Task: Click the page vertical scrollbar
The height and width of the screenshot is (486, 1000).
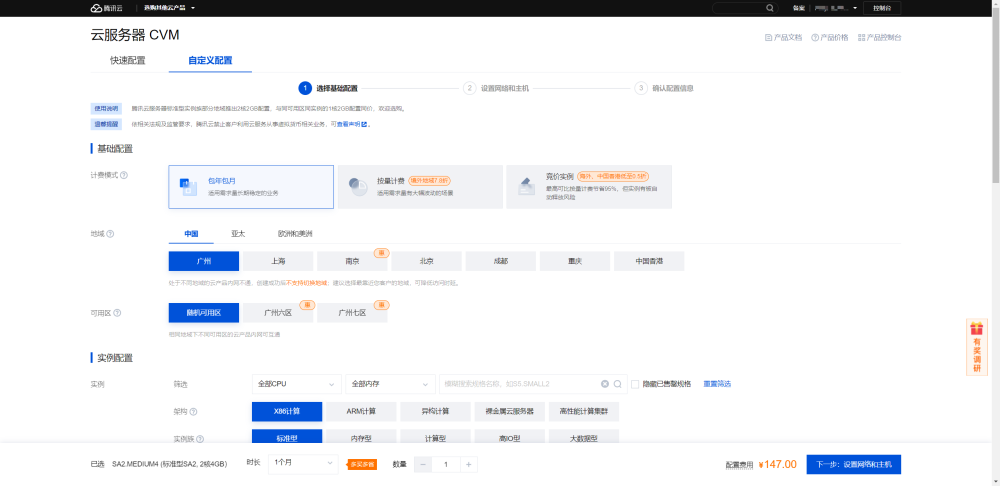Action: tap(996, 96)
